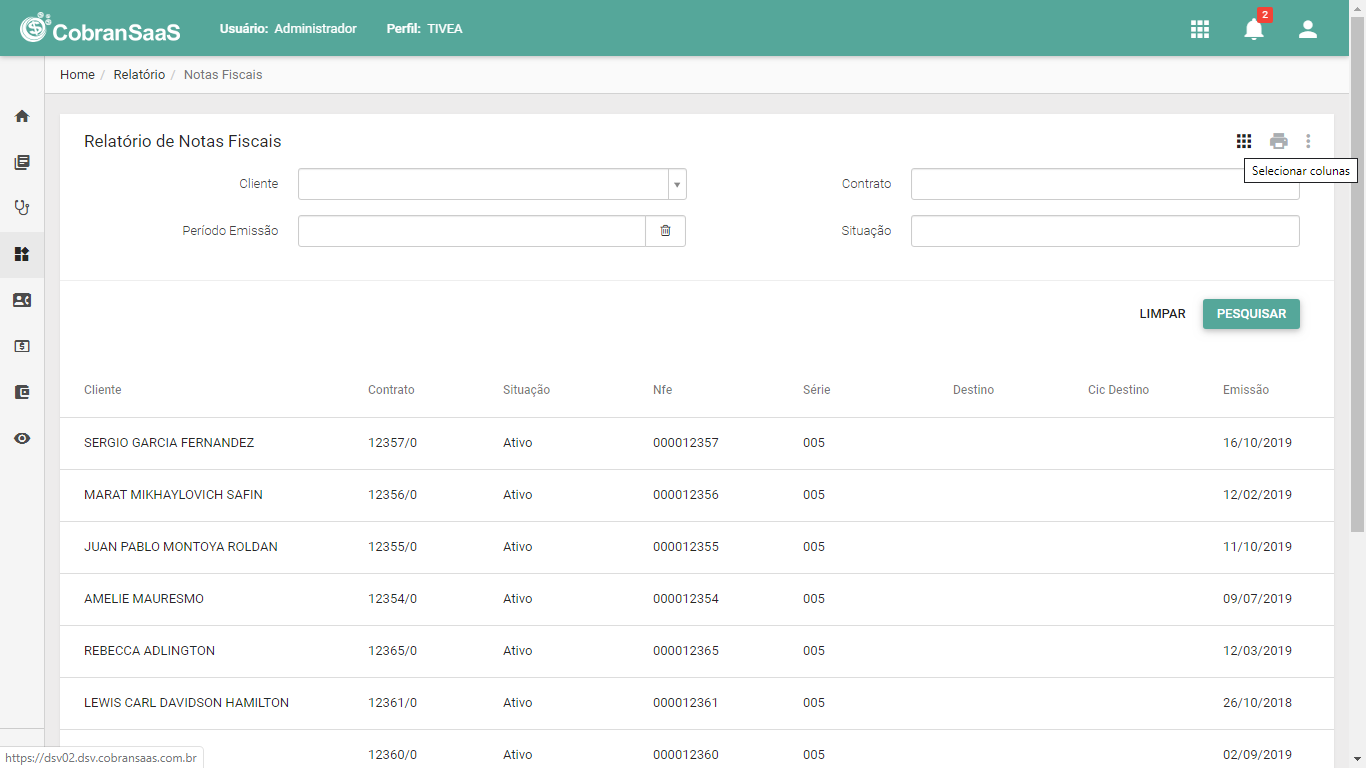
Task: Go to Home breadcrumb link
Action: click(77, 75)
